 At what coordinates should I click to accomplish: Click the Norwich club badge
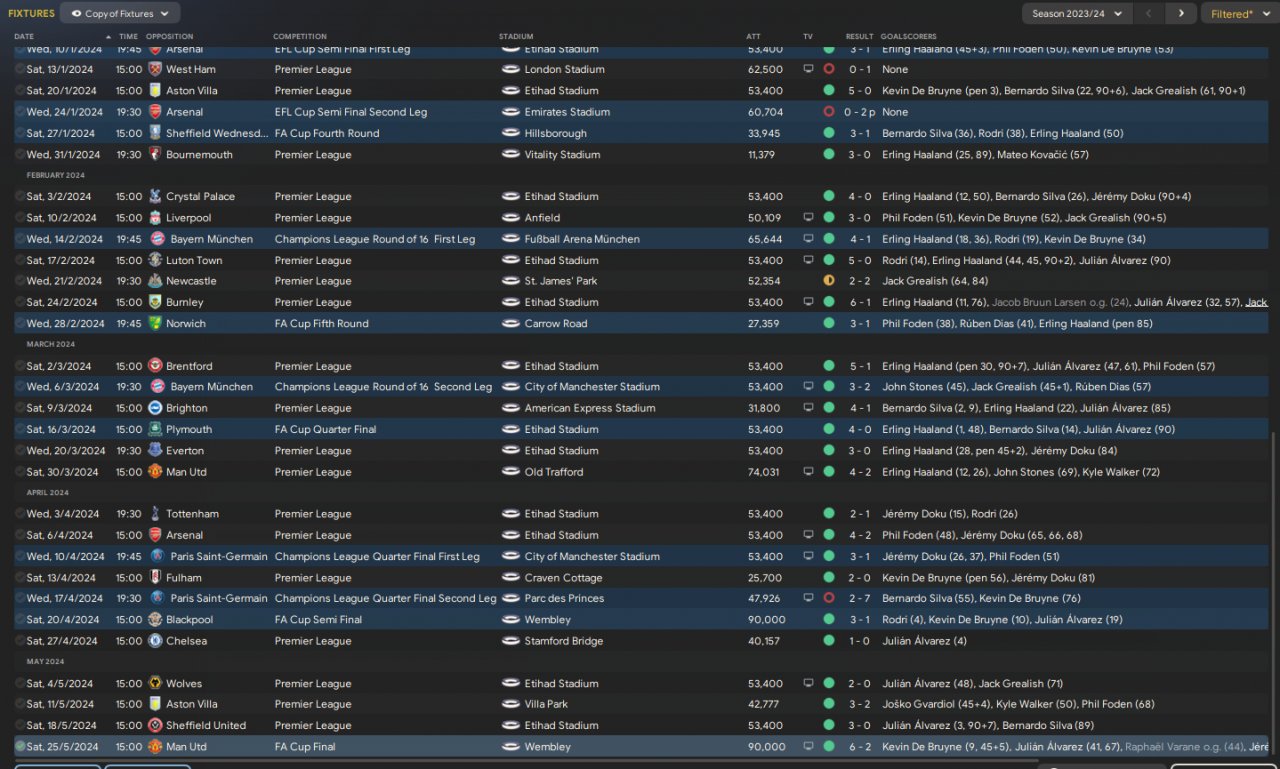[155, 324]
